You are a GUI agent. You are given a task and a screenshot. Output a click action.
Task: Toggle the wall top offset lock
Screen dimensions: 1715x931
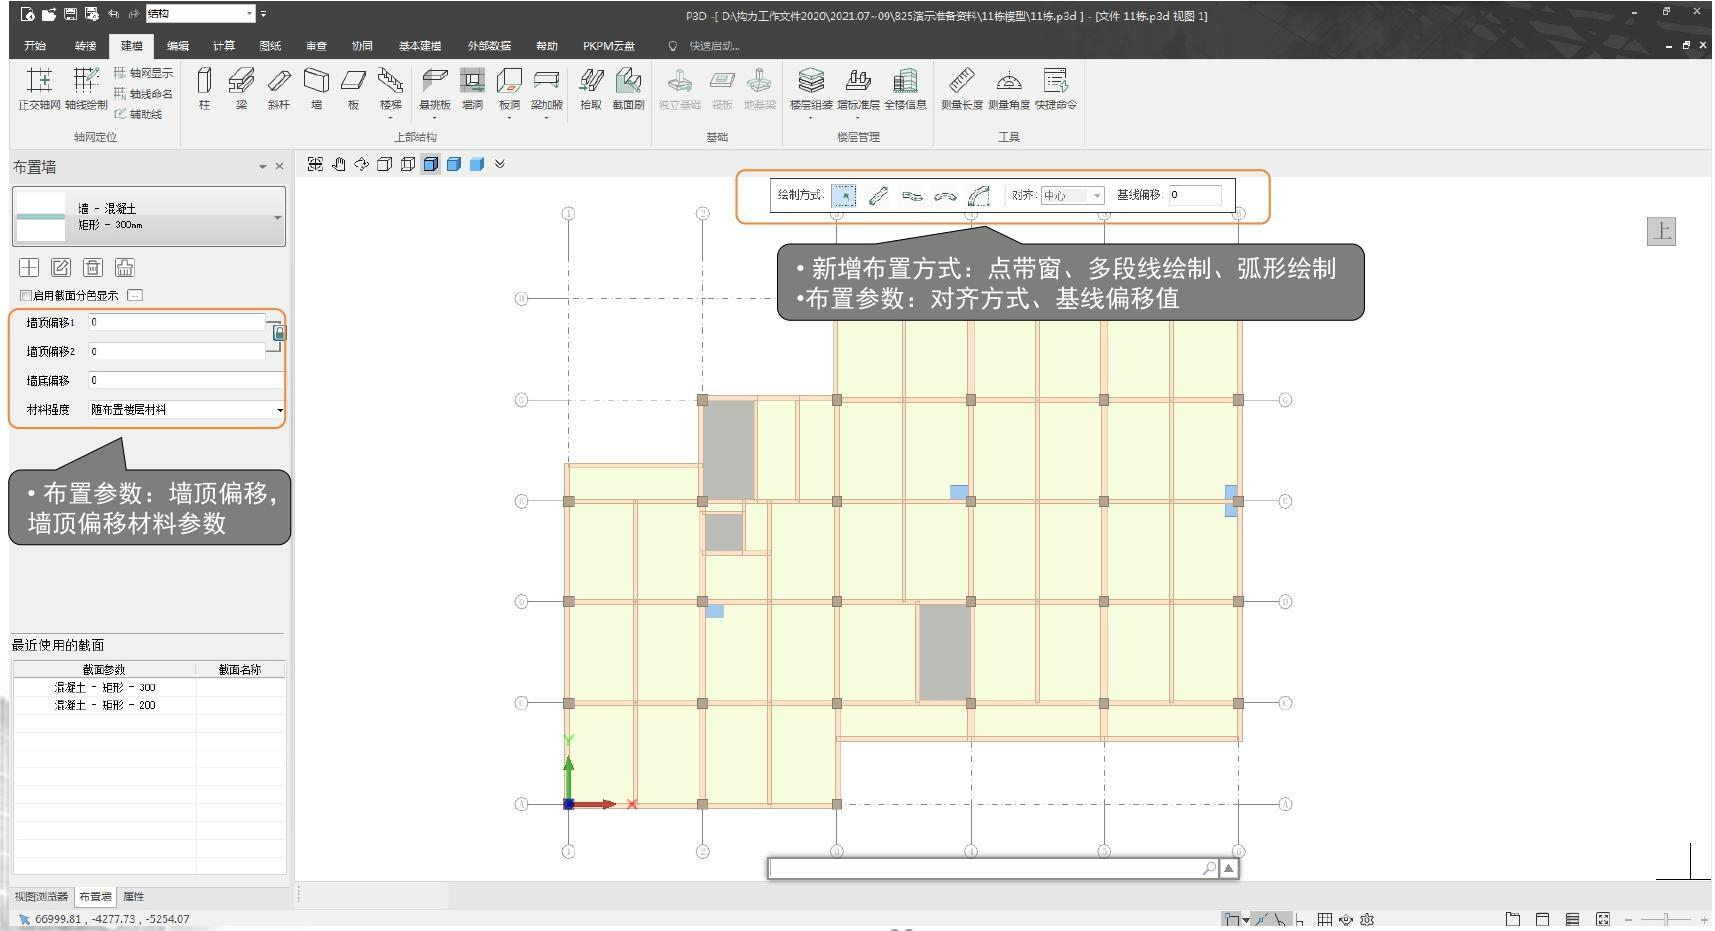coord(279,333)
